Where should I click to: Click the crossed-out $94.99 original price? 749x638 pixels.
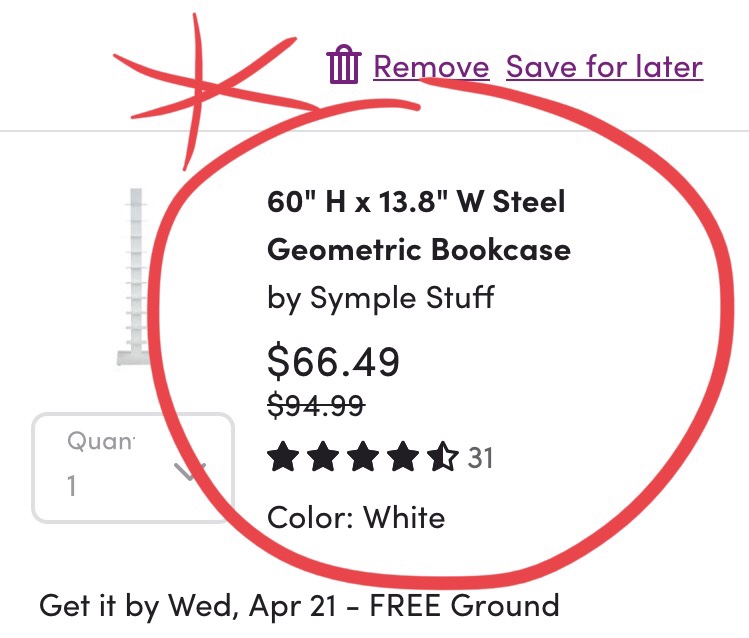(316, 405)
